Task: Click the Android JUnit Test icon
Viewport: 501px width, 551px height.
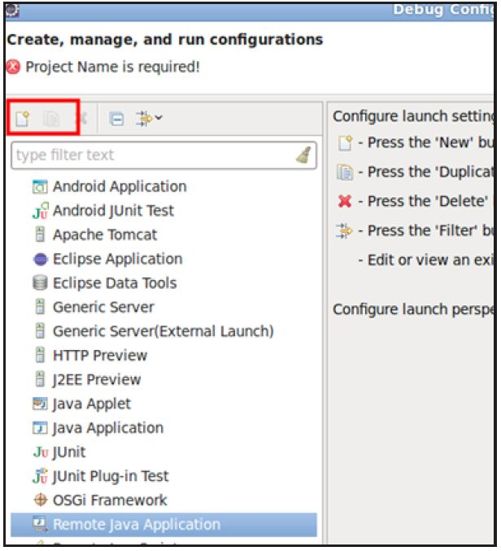Action: coord(40,211)
